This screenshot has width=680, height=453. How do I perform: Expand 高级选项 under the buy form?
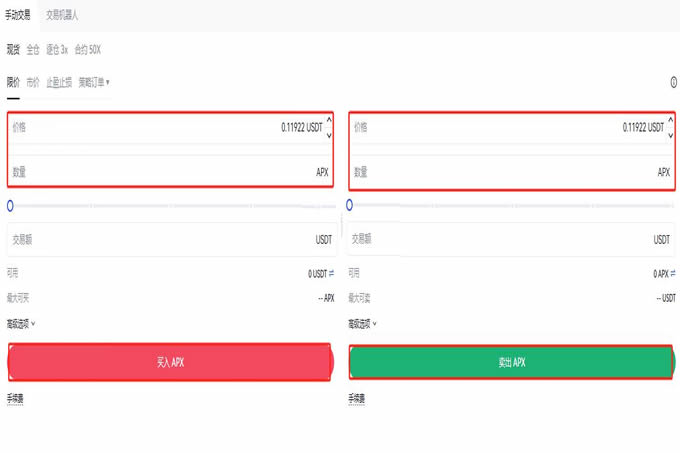tap(21, 323)
